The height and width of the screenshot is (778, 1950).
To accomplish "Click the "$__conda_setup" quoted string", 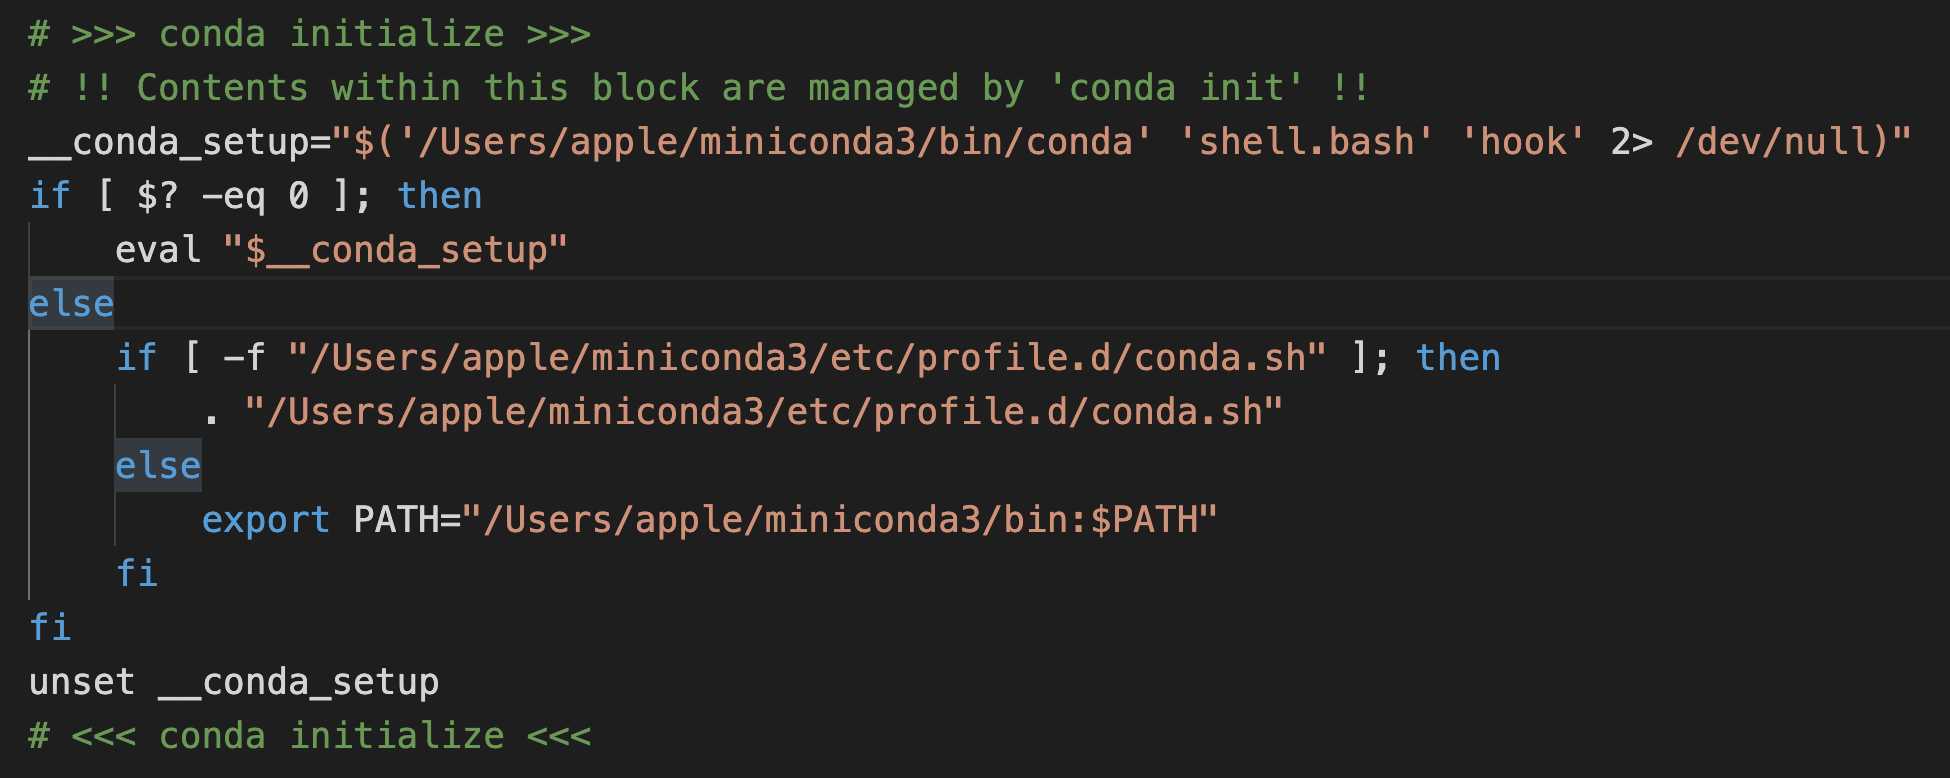I will tap(396, 249).
